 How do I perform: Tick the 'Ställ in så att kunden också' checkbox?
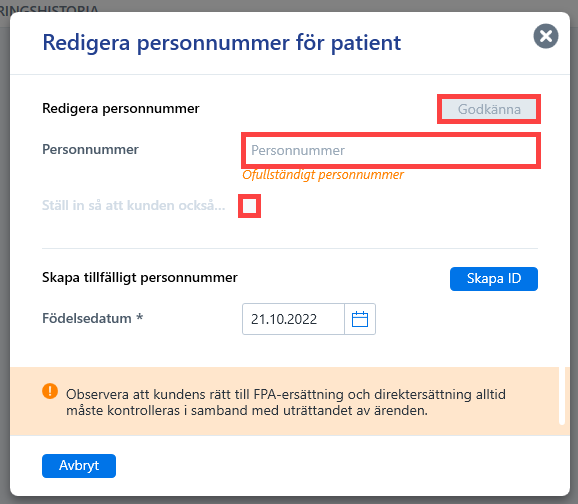tap(250, 206)
